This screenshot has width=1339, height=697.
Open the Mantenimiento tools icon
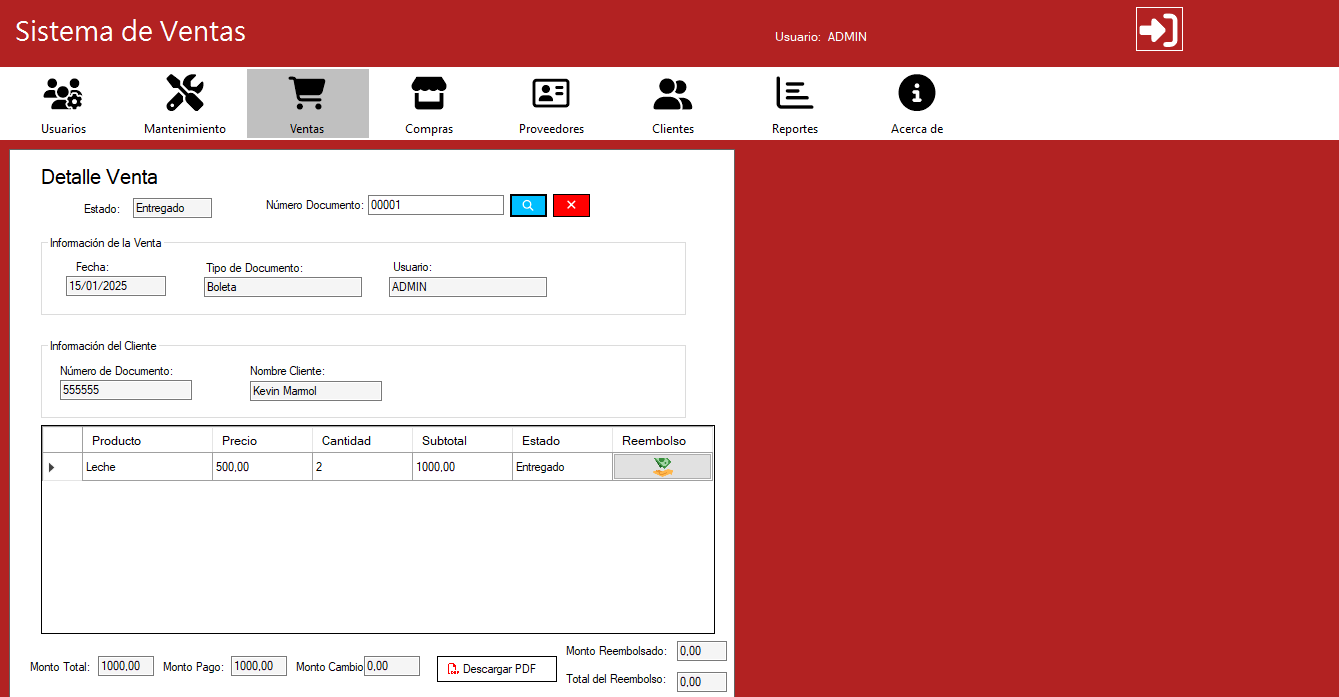(185, 94)
